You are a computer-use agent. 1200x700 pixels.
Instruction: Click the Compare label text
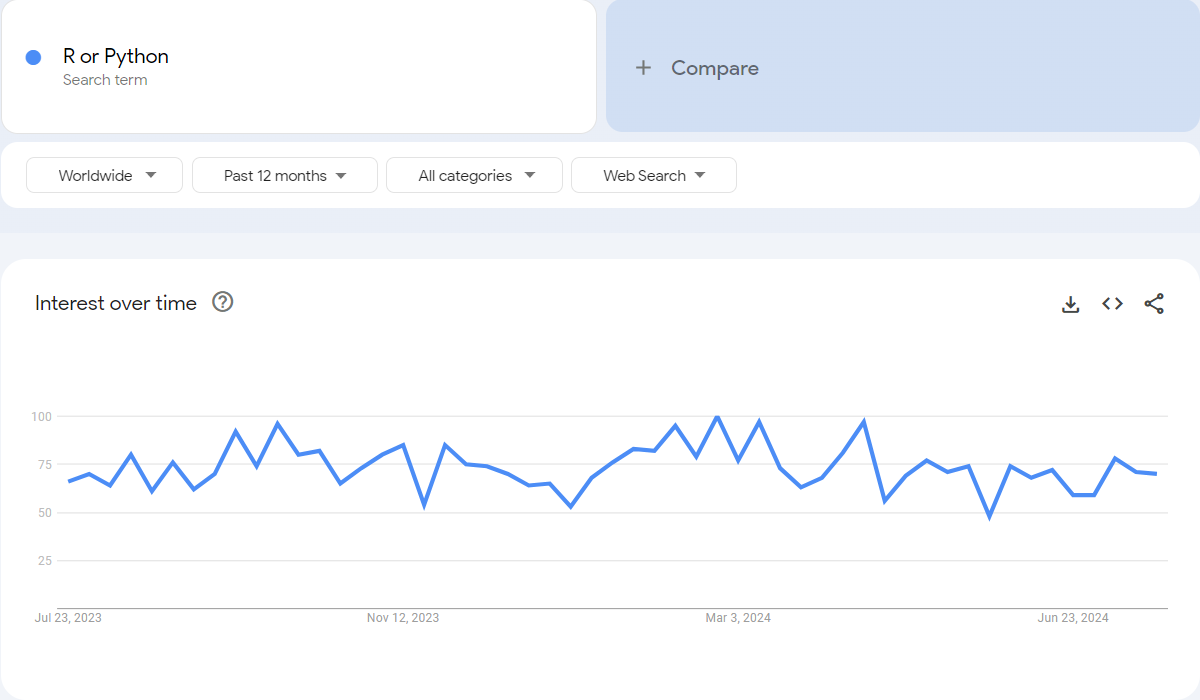(x=714, y=68)
